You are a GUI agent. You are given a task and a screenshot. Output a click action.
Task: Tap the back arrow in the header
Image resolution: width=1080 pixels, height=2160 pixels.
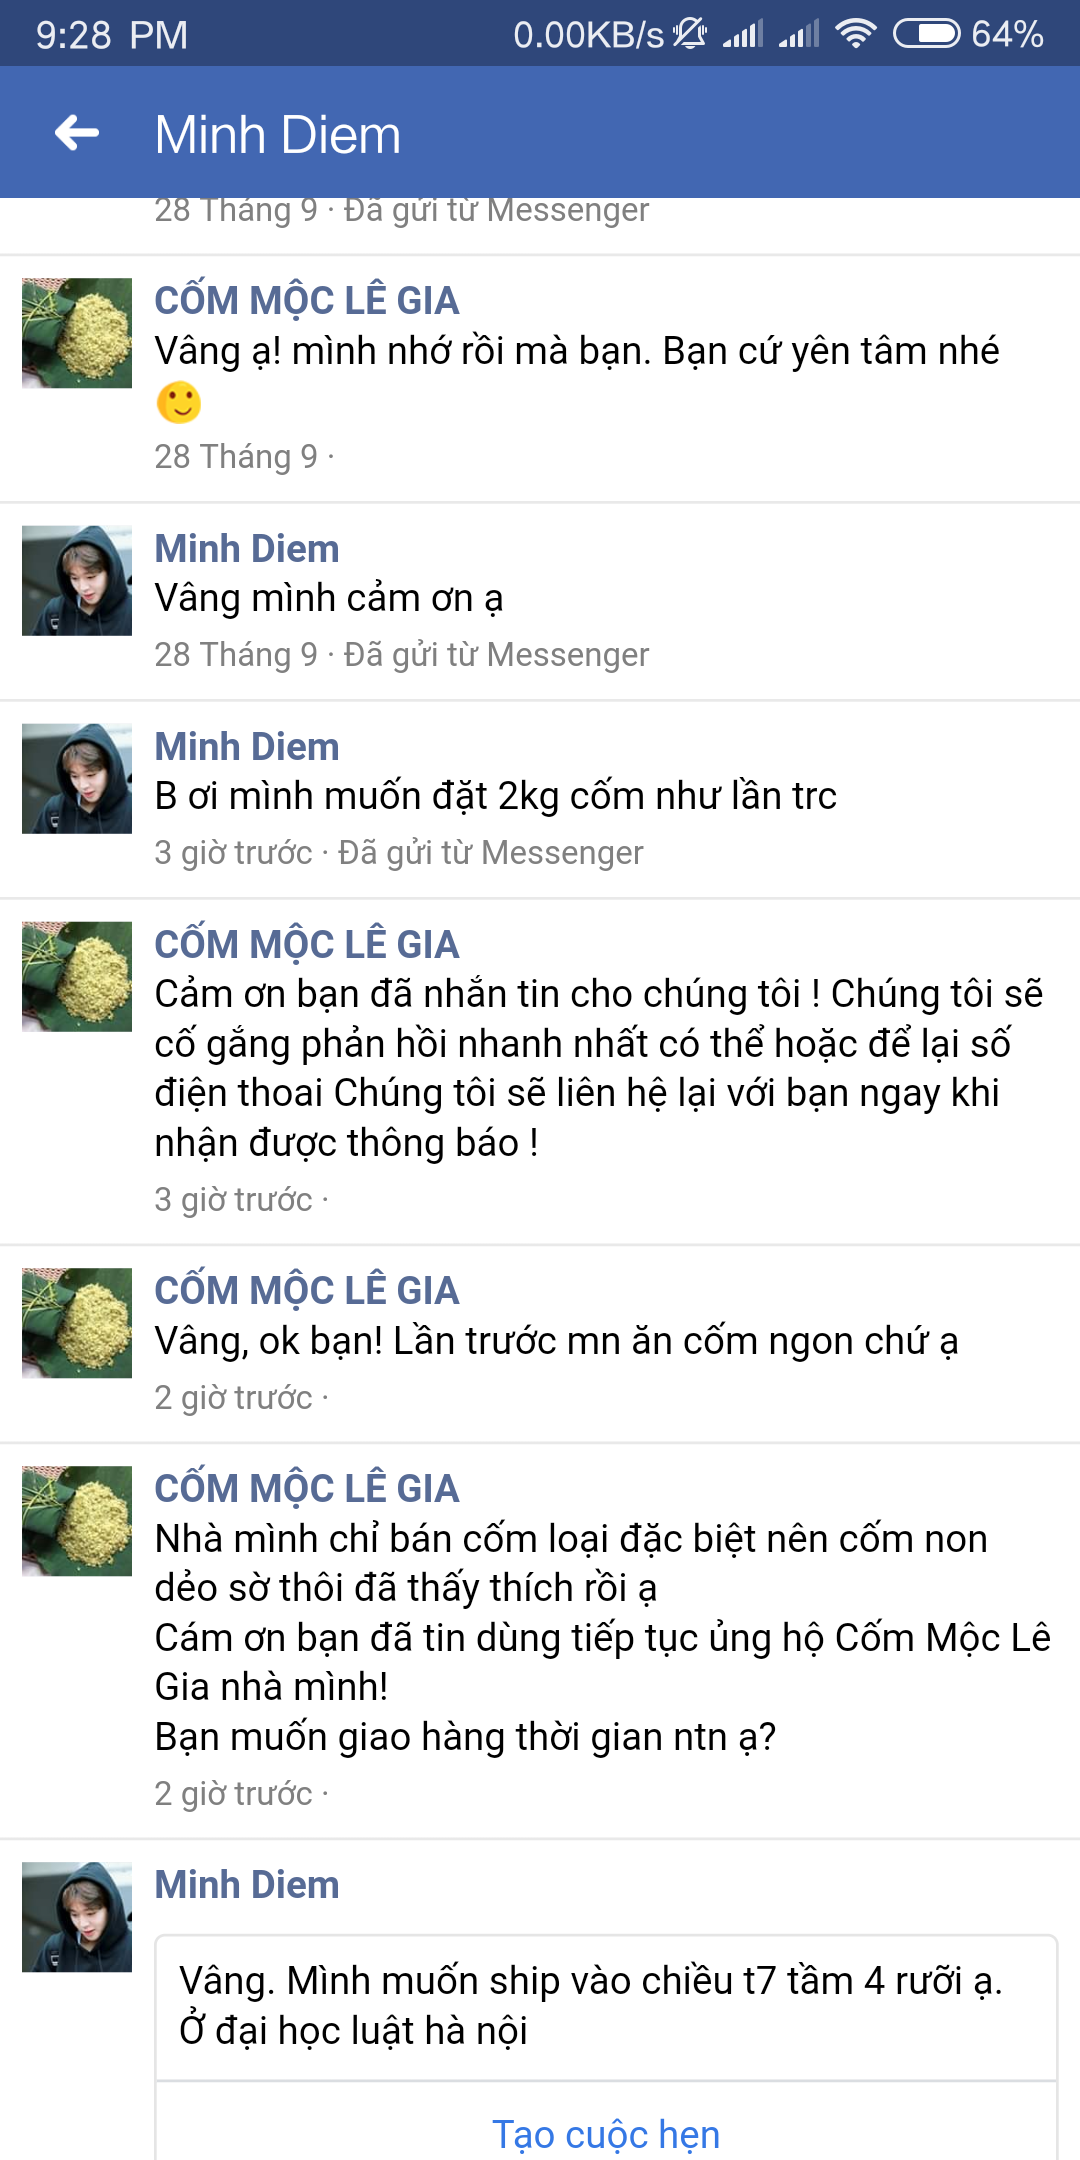[77, 132]
